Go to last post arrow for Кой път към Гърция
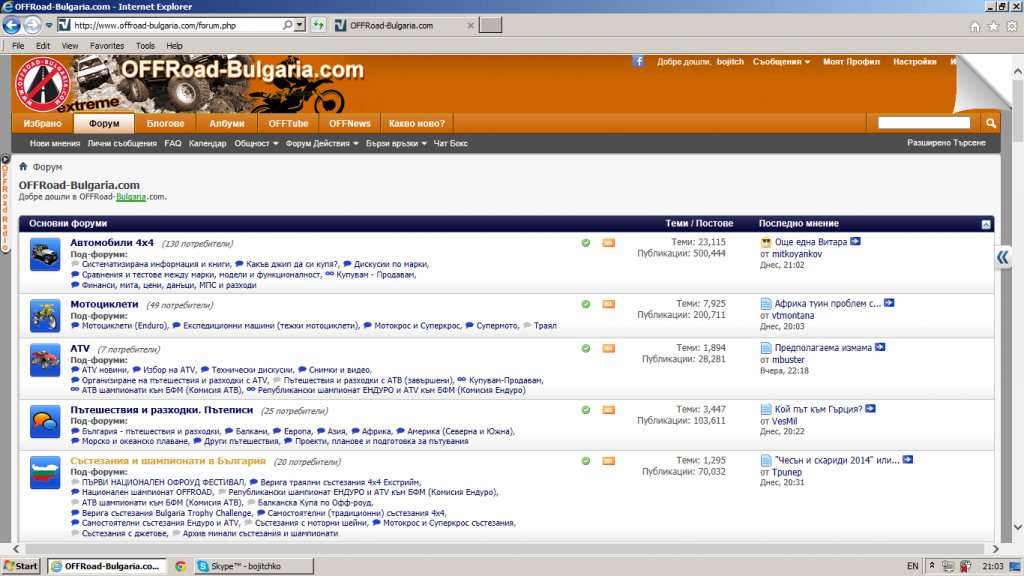Image resolution: width=1024 pixels, height=576 pixels. 870,409
